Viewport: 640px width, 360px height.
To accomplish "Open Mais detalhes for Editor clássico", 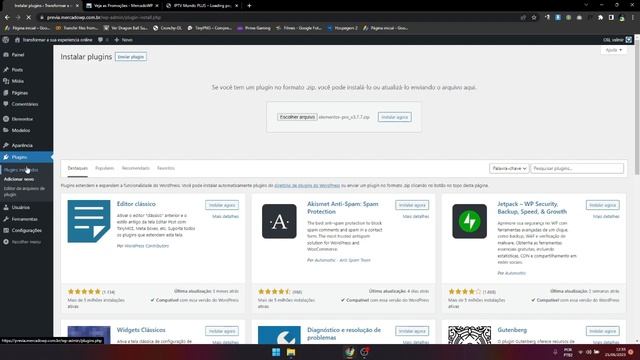I will [225, 216].
